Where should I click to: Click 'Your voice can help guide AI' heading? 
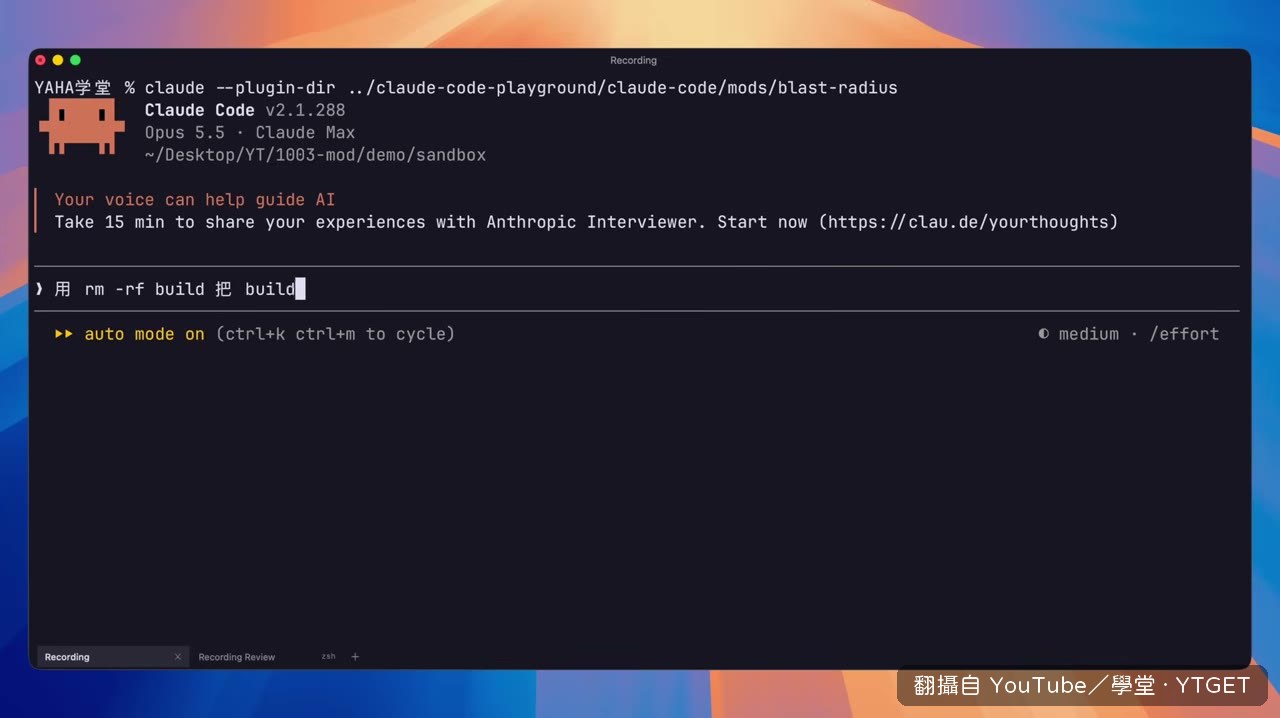[x=195, y=200]
